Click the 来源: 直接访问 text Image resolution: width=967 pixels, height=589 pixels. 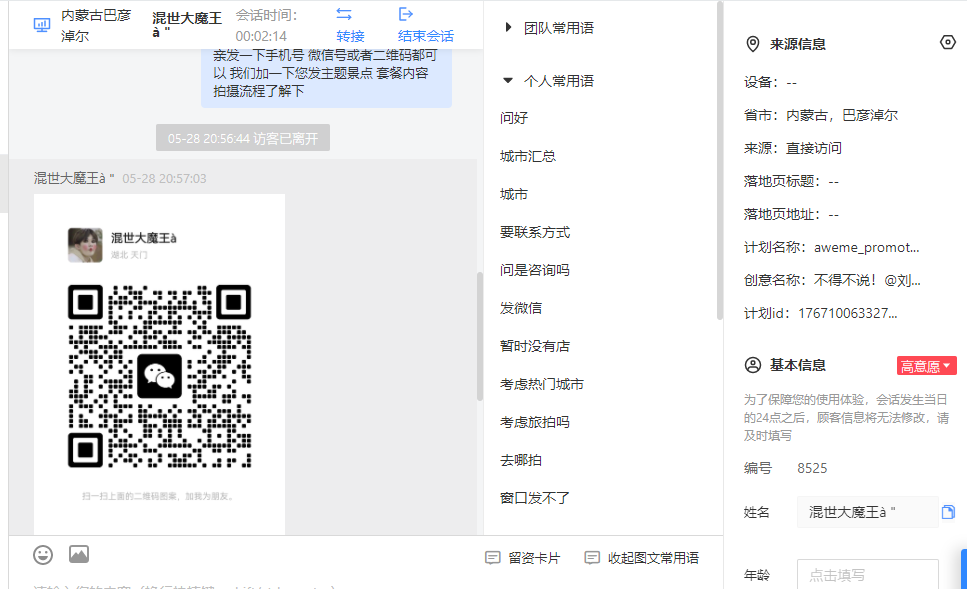[x=792, y=148]
